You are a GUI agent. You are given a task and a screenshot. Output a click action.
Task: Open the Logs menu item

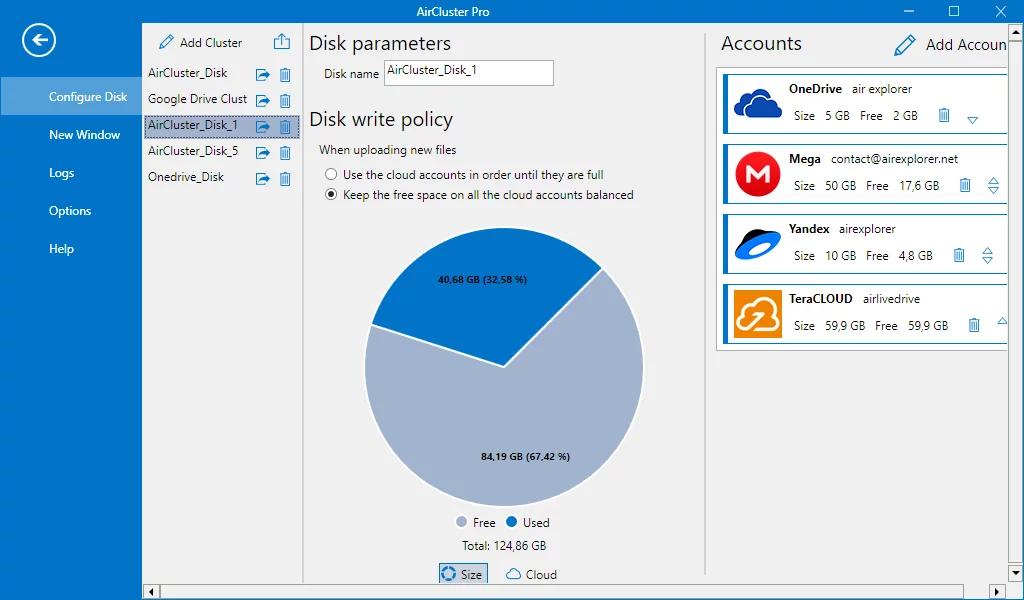click(62, 173)
